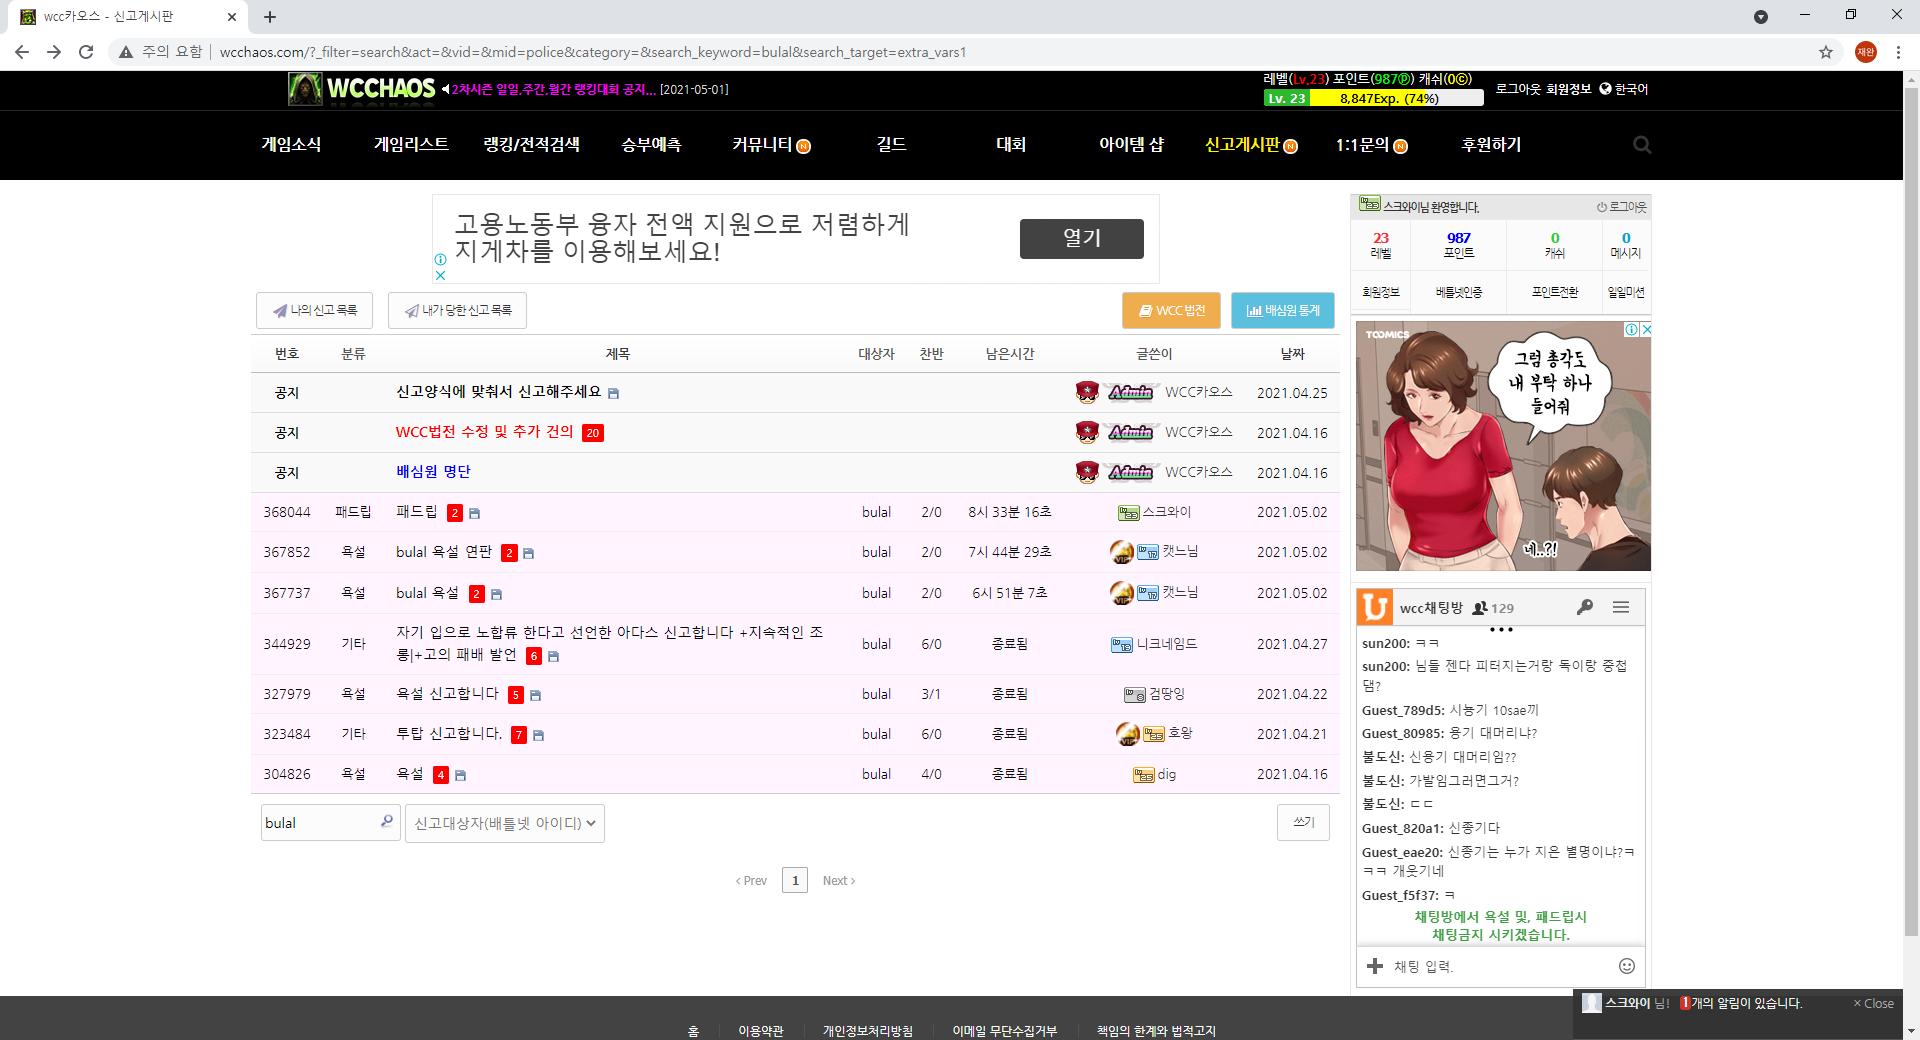Open the 게임리스트 menu
This screenshot has height=1040, width=1920.
pyautogui.click(x=411, y=145)
